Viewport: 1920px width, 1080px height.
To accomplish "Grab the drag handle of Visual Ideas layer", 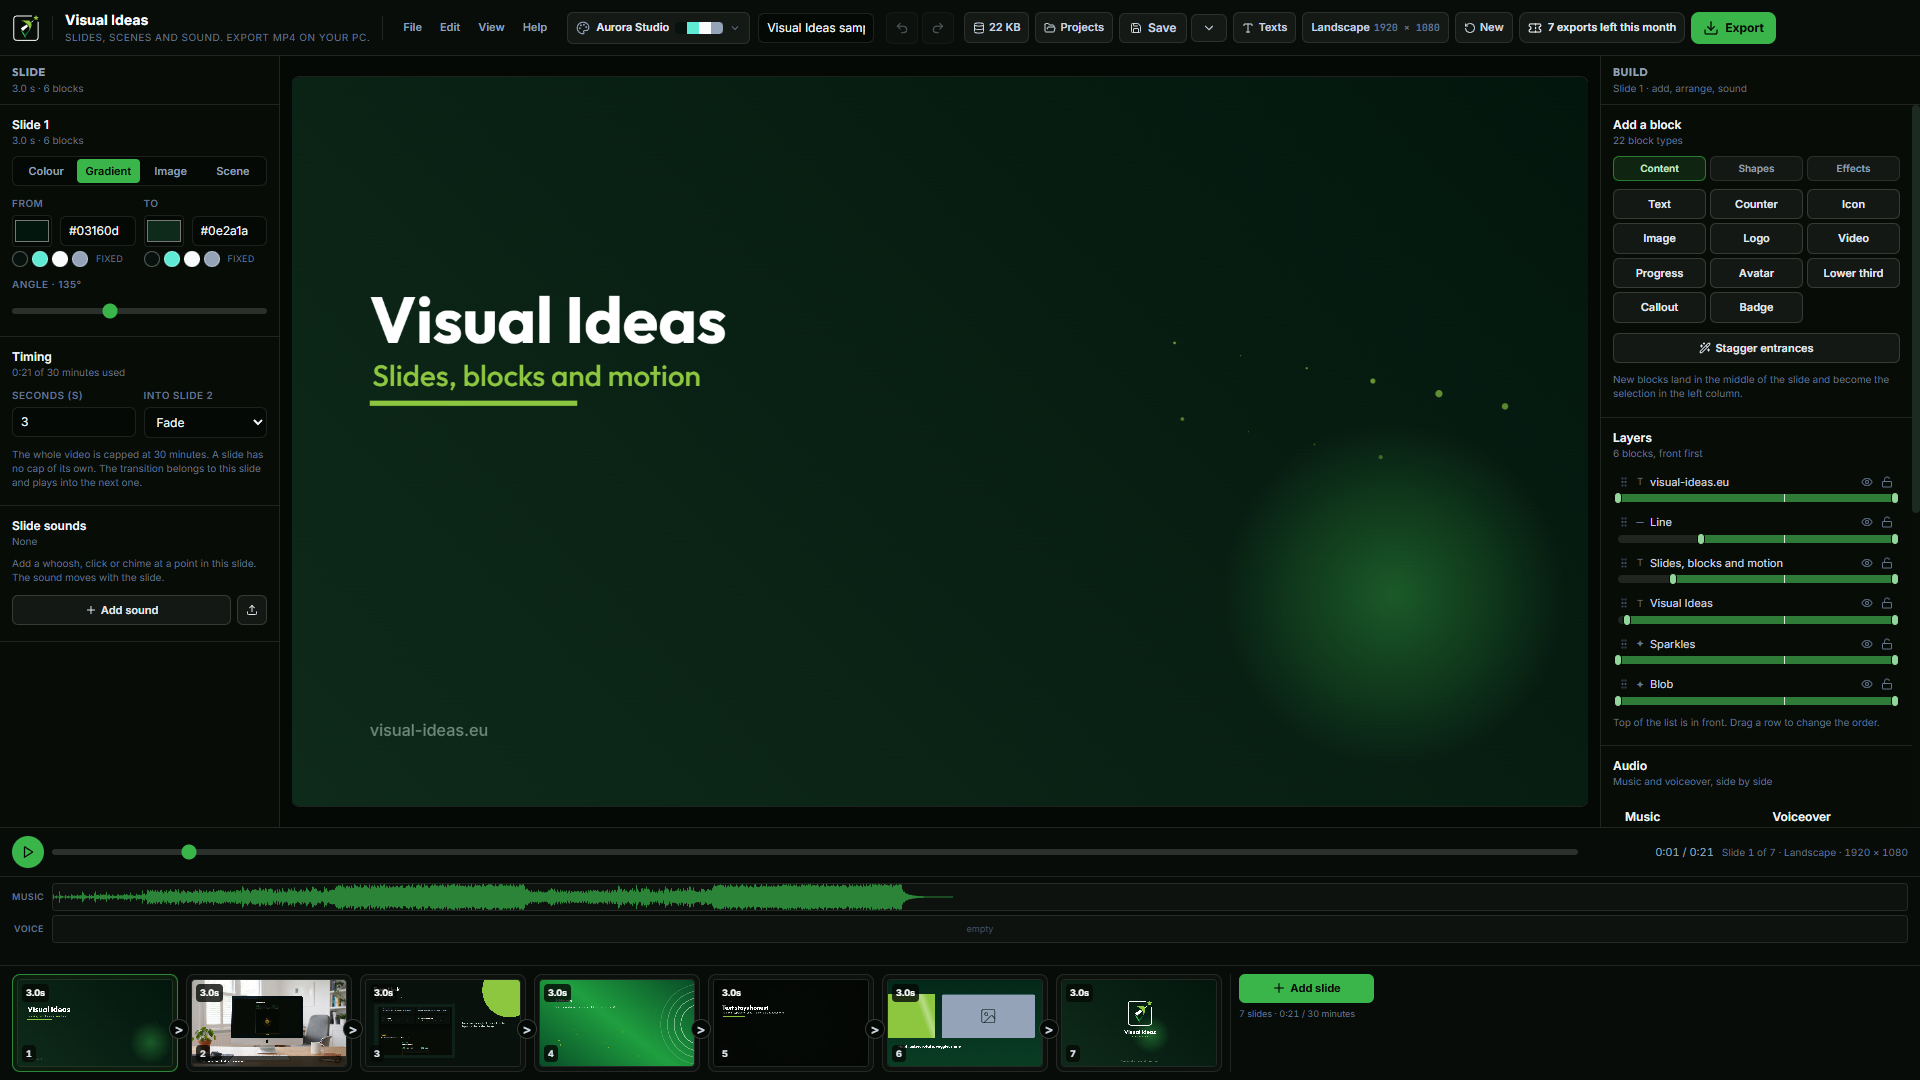I will tap(1624, 603).
